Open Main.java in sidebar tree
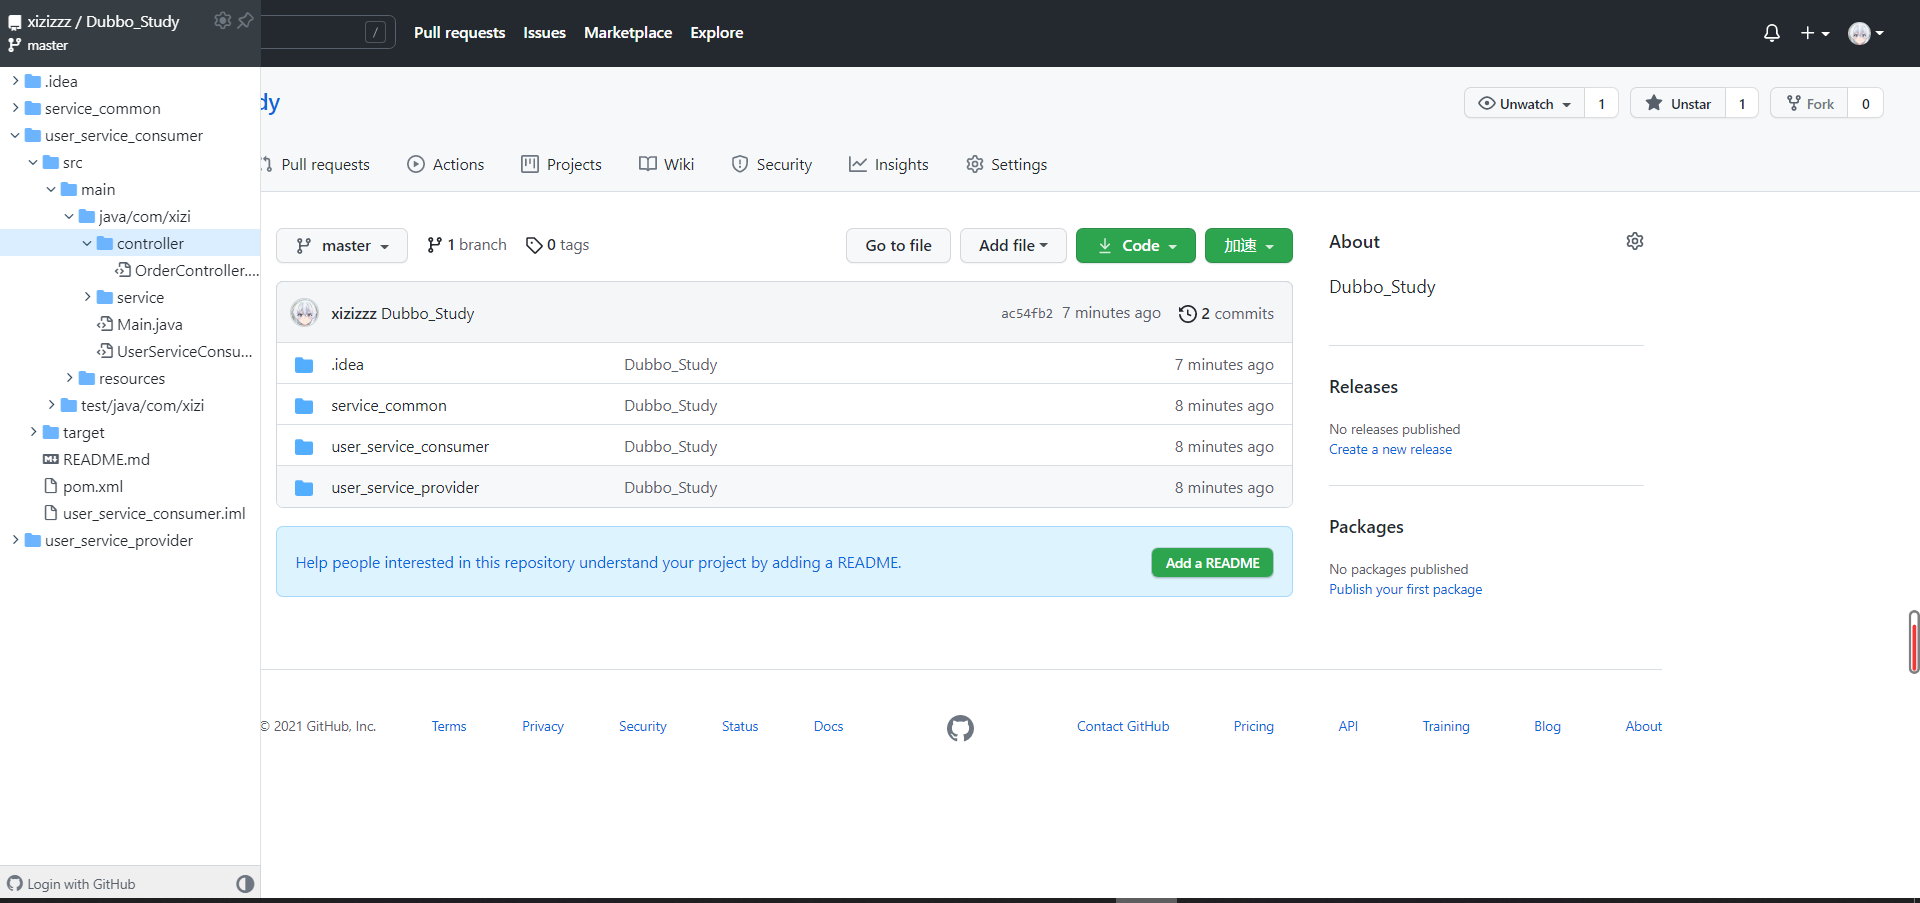This screenshot has height=903, width=1920. (140, 324)
